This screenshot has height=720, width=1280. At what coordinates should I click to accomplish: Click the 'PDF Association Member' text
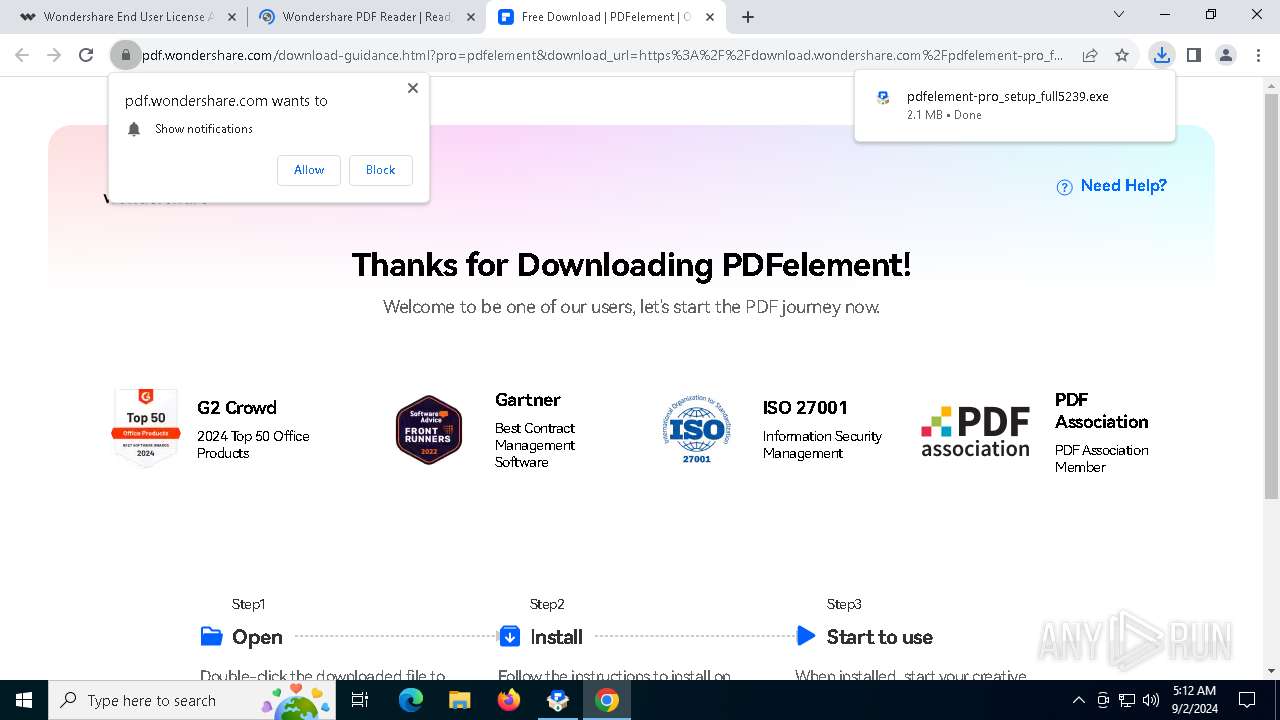click(1102, 458)
